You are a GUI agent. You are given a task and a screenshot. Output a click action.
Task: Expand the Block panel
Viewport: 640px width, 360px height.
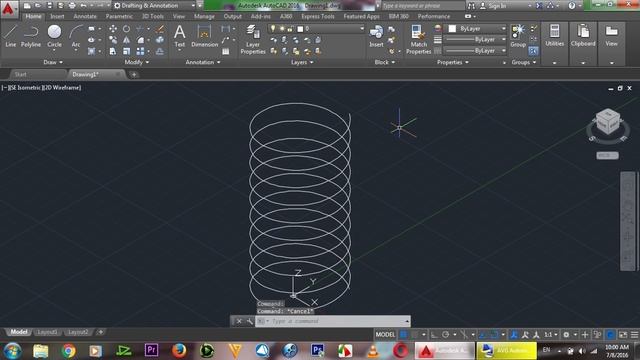[384, 62]
